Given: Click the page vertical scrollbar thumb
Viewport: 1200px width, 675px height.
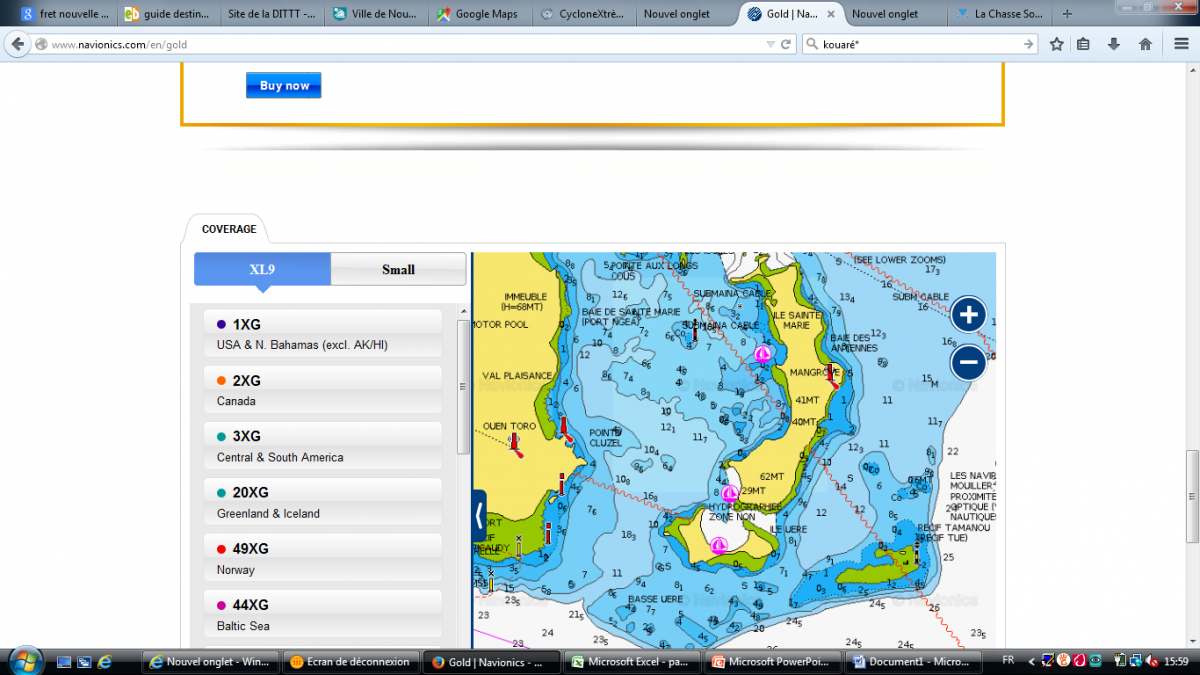Looking at the screenshot, I should pos(1192,496).
